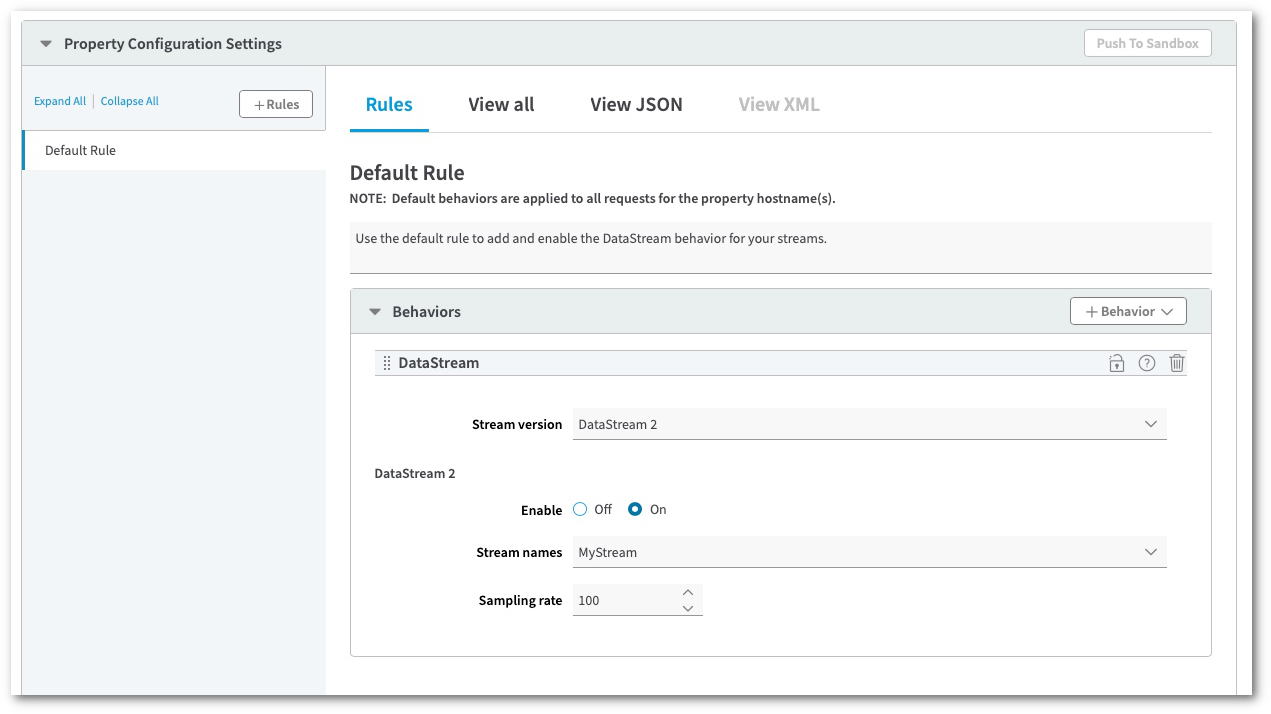The image size is (1271, 714).
Task: Decrease sampling rate with down arrow
Action: [x=687, y=608]
